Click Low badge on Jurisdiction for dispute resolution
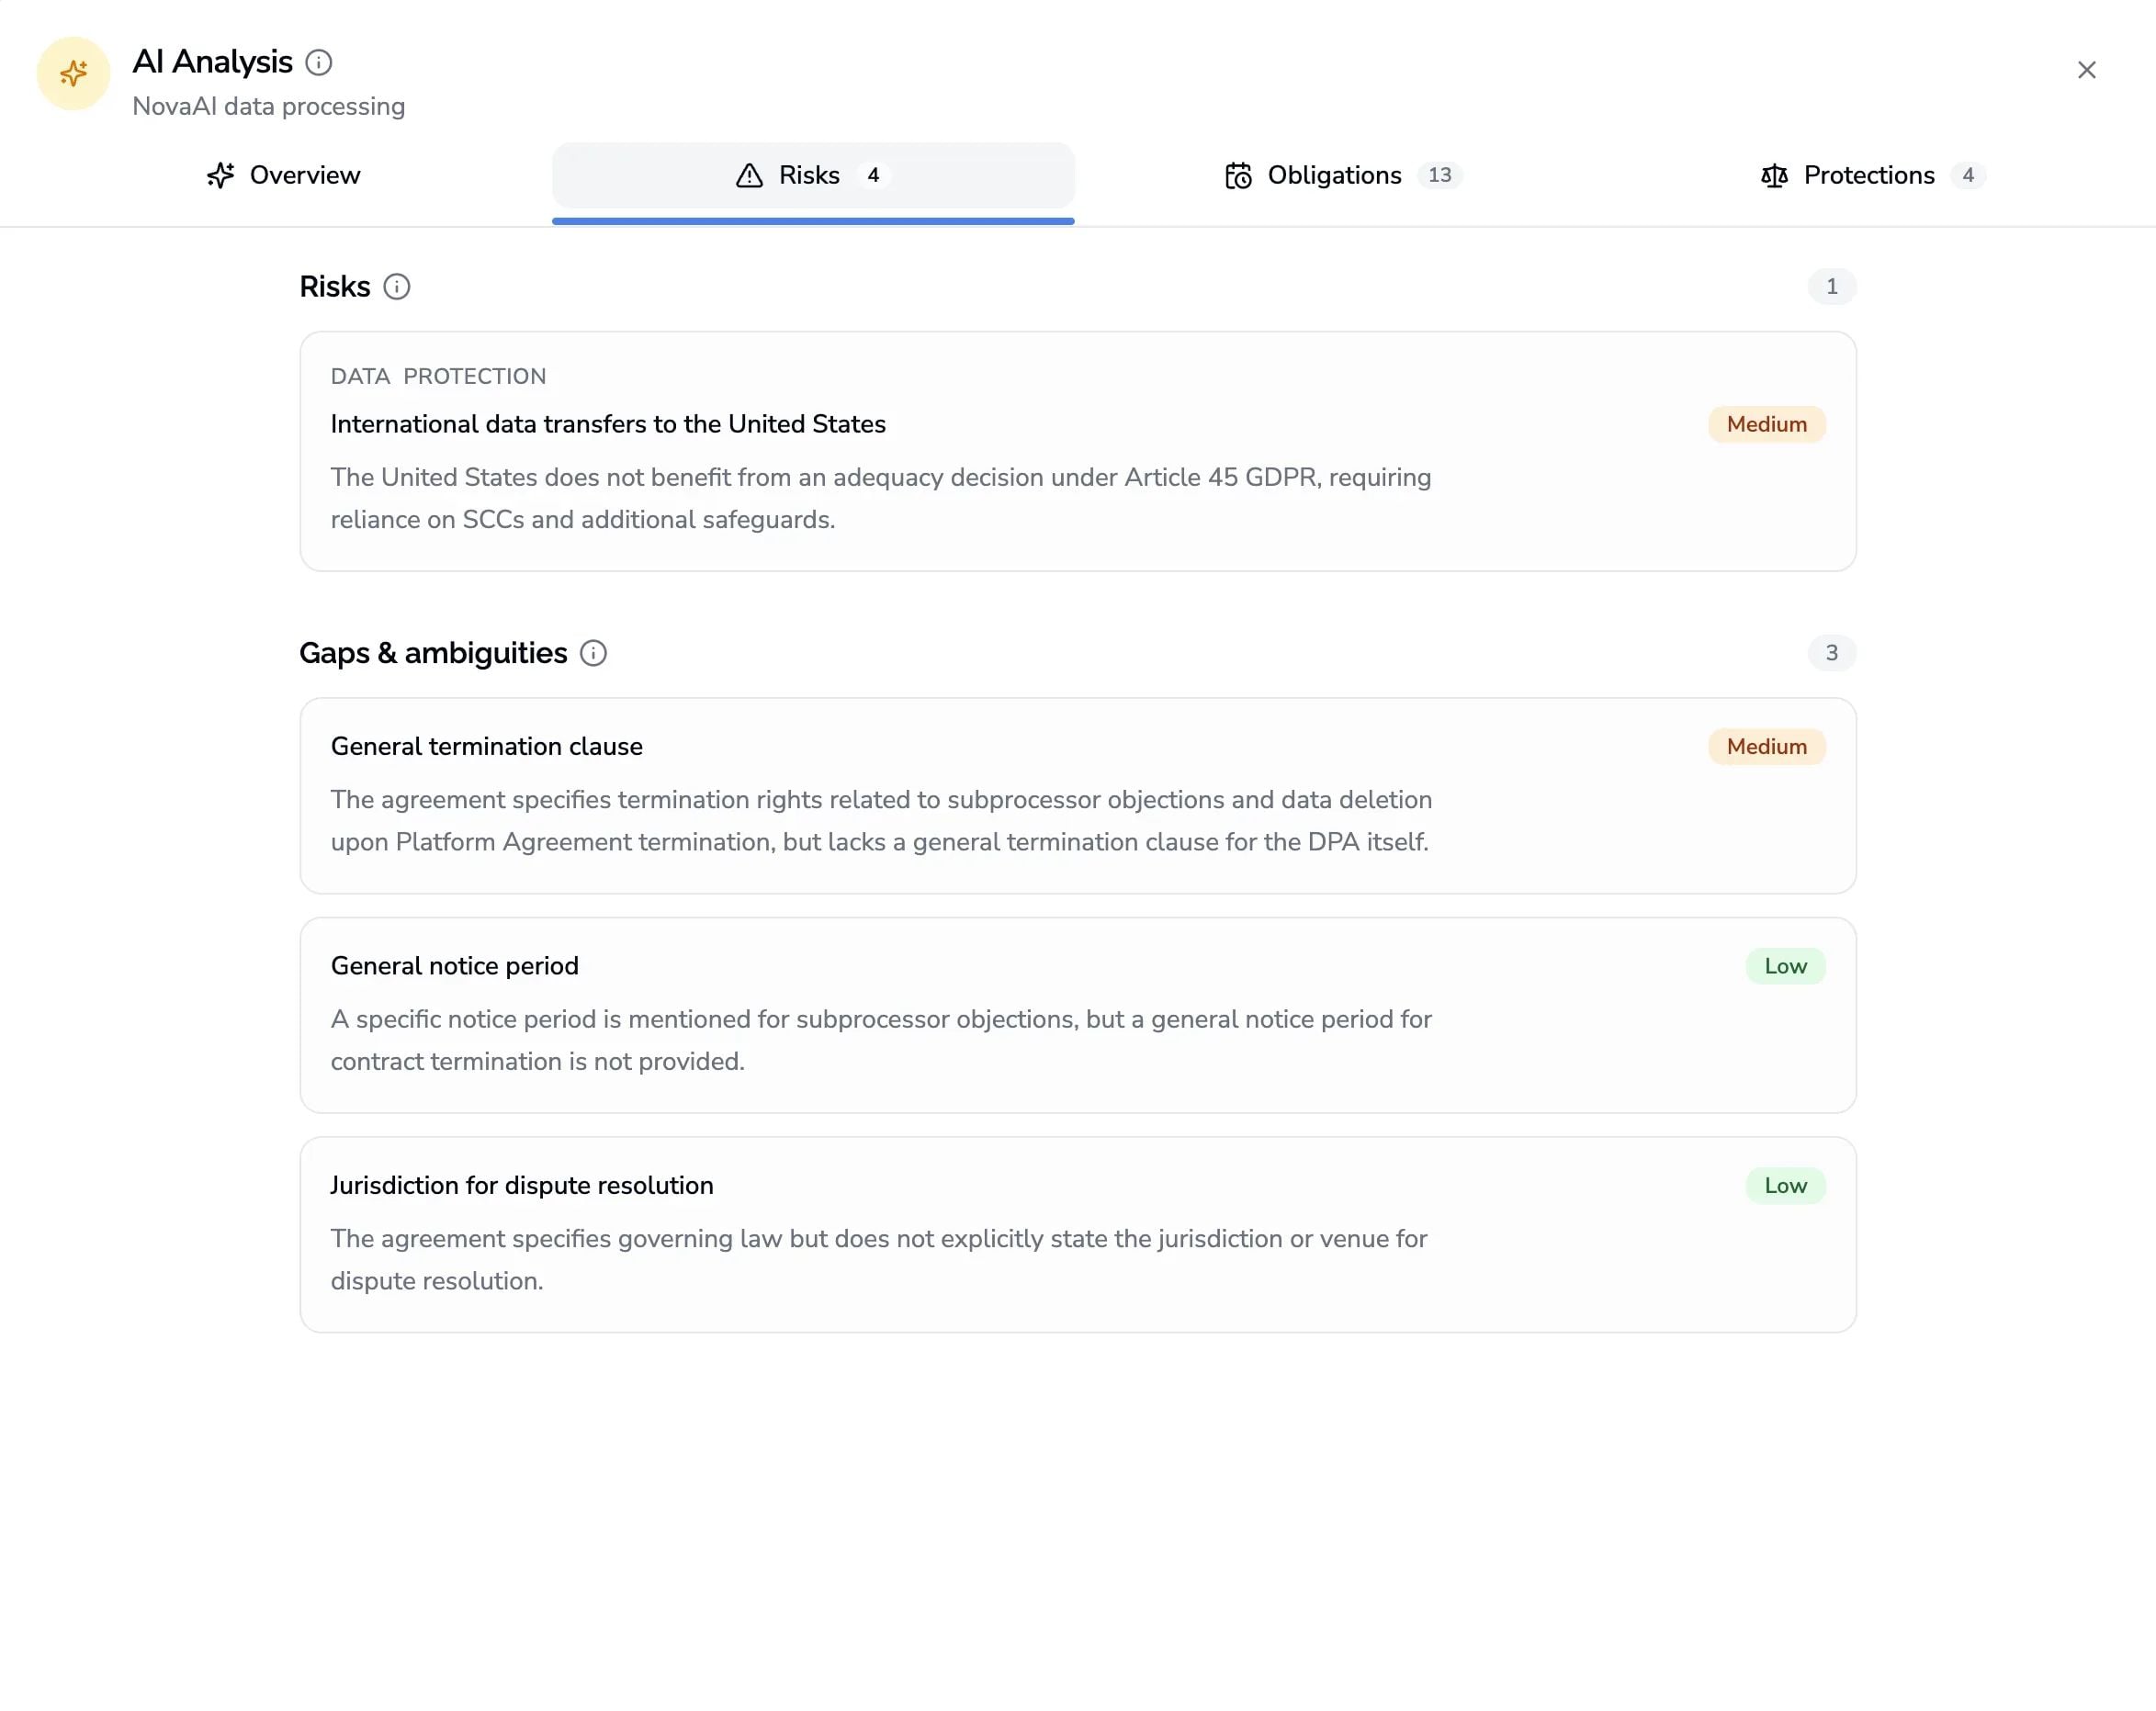The image size is (2156, 1711). [1785, 1185]
